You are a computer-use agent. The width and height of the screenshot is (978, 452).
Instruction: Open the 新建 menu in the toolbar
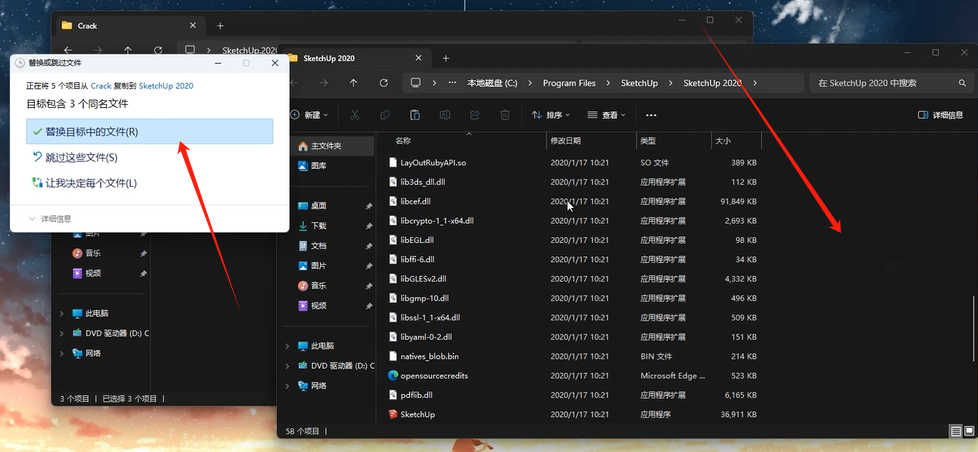coord(309,115)
